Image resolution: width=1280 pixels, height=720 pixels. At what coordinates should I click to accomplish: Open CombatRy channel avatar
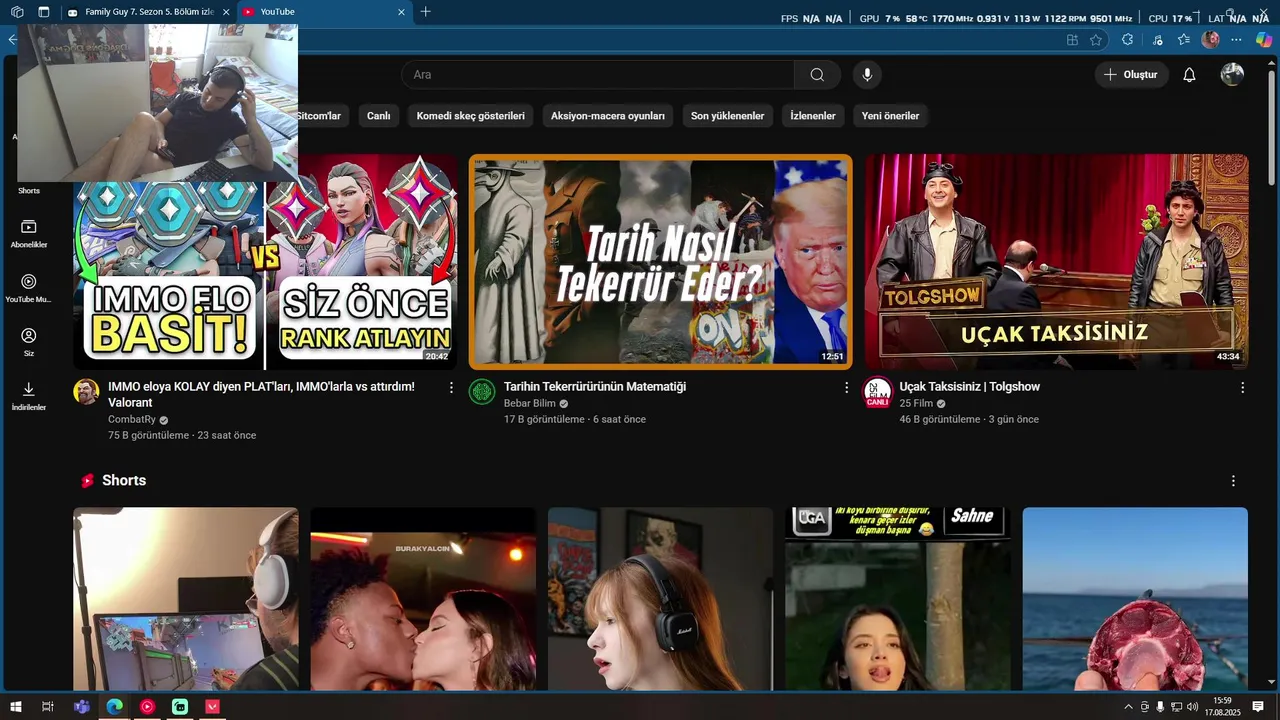point(86,391)
